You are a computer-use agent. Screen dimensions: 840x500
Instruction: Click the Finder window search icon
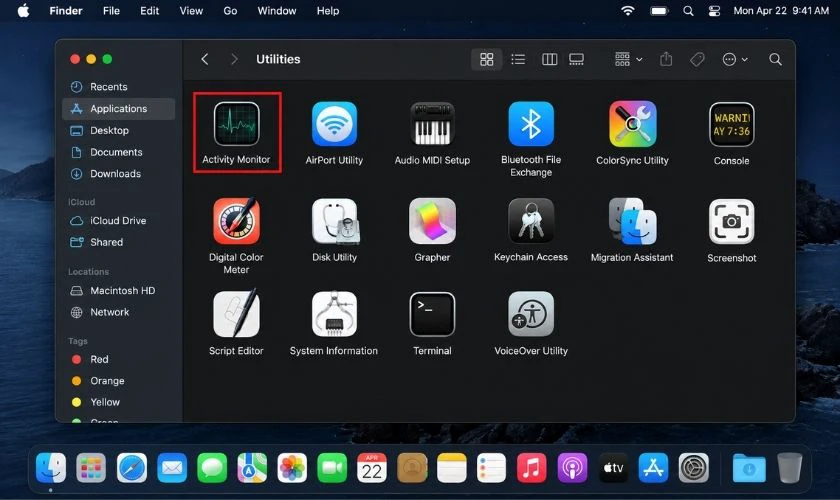(x=775, y=59)
